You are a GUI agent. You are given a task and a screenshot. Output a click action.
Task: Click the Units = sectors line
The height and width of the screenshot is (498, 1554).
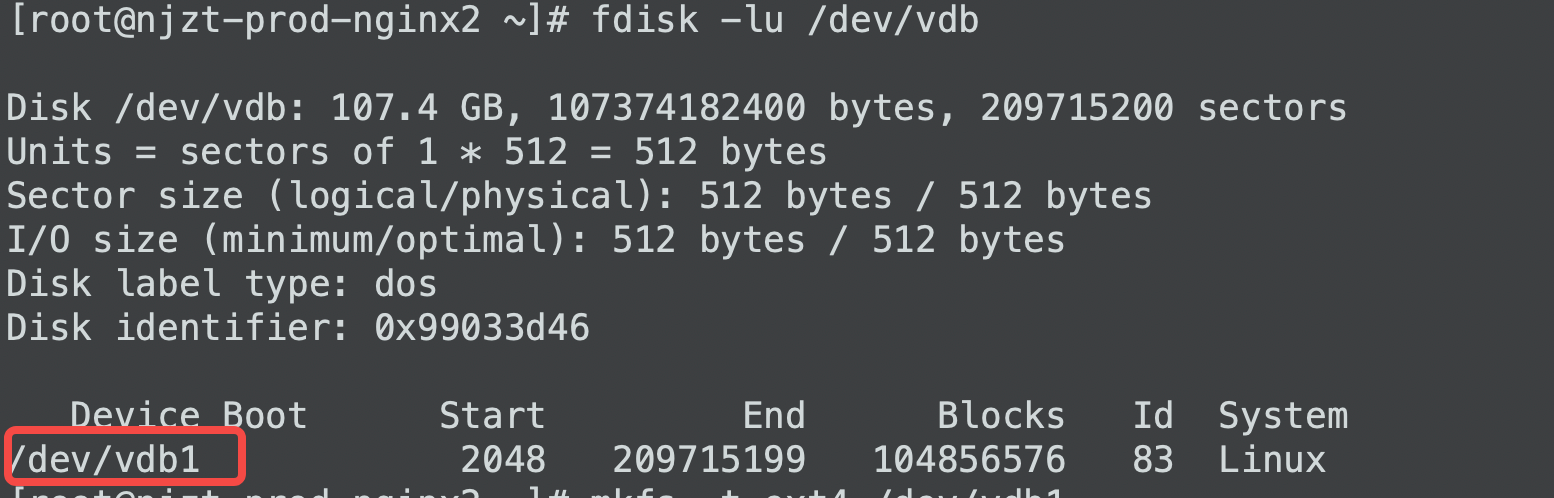click(x=417, y=152)
